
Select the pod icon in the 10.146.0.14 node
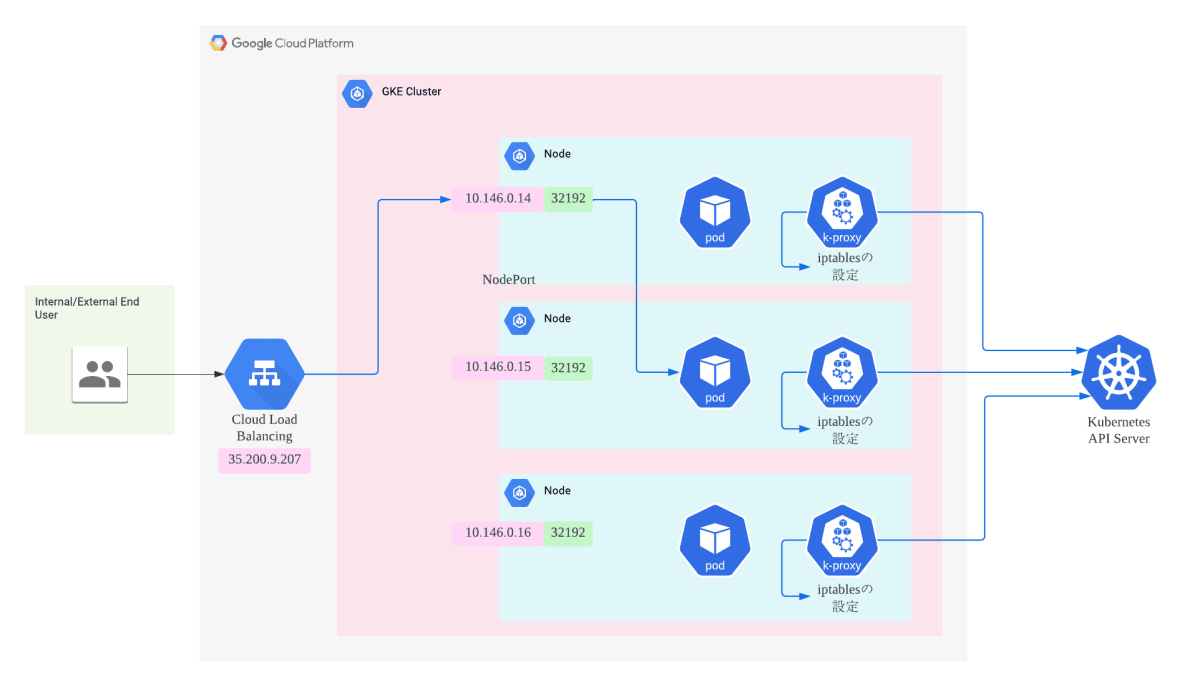(714, 214)
